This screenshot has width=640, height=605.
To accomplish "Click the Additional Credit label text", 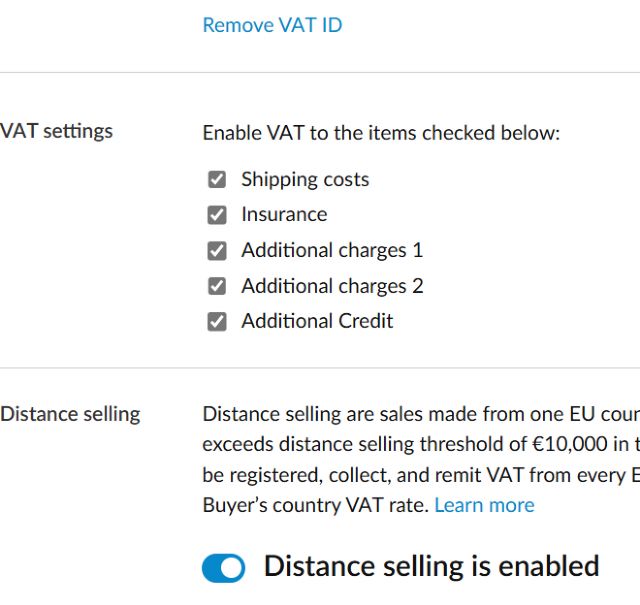I will 317,321.
